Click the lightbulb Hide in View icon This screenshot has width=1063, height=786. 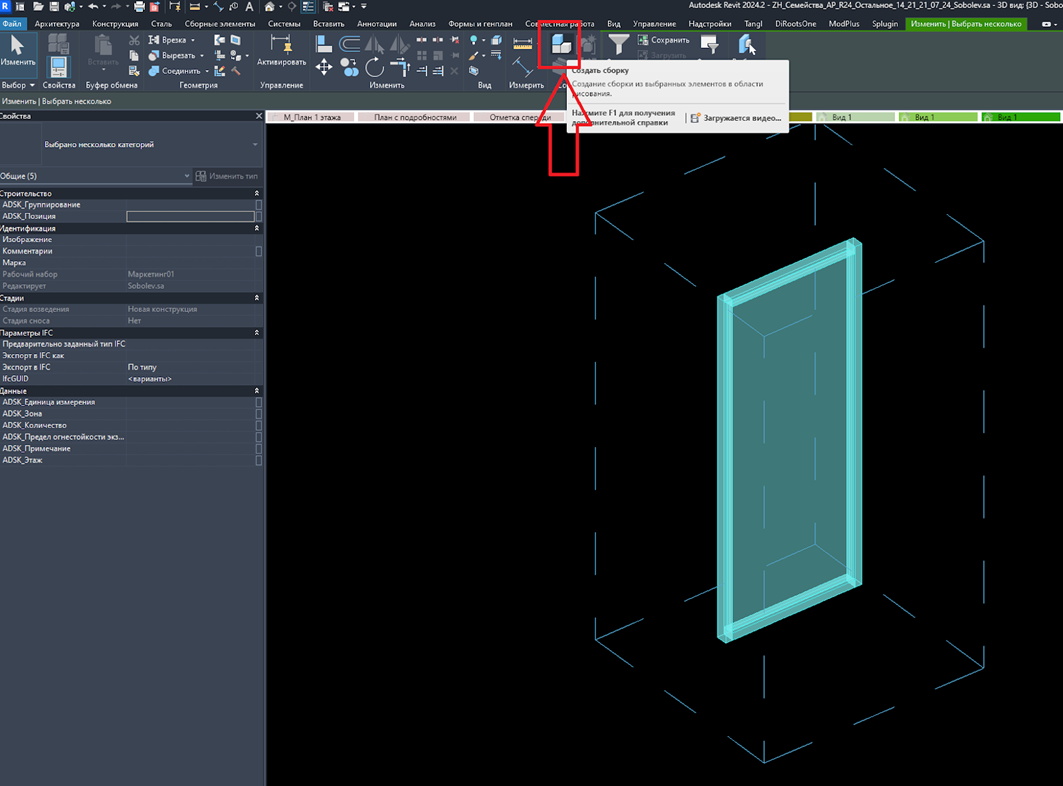474,40
